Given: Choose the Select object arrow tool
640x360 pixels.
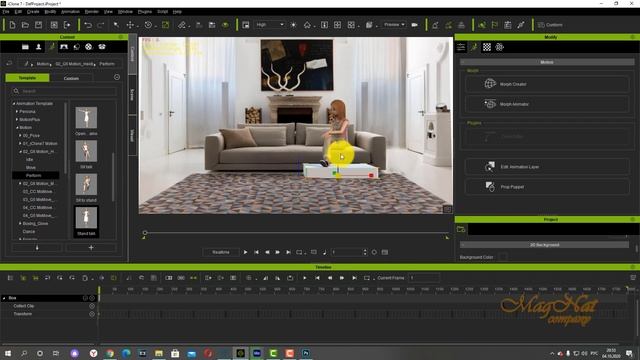Looking at the screenshot, I should [x=116, y=25].
